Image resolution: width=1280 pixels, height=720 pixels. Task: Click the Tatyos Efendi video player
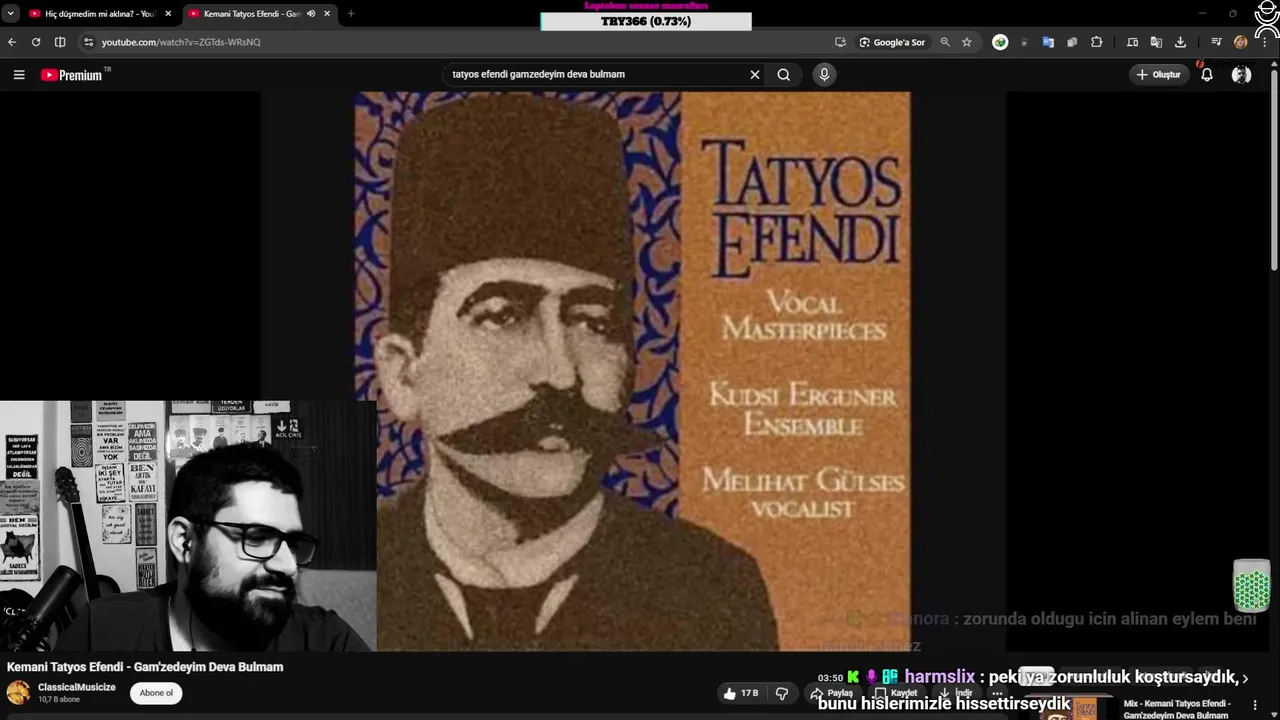[632, 371]
